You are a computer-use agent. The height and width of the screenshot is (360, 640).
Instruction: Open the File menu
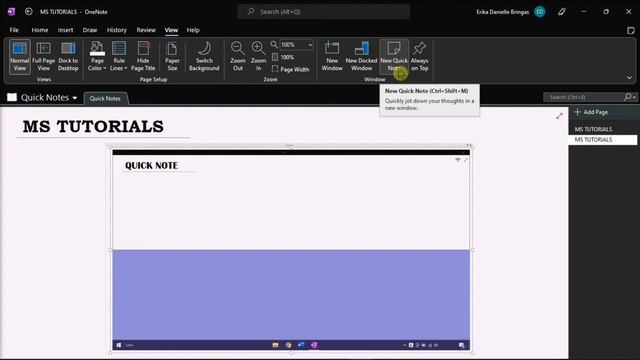coord(14,30)
